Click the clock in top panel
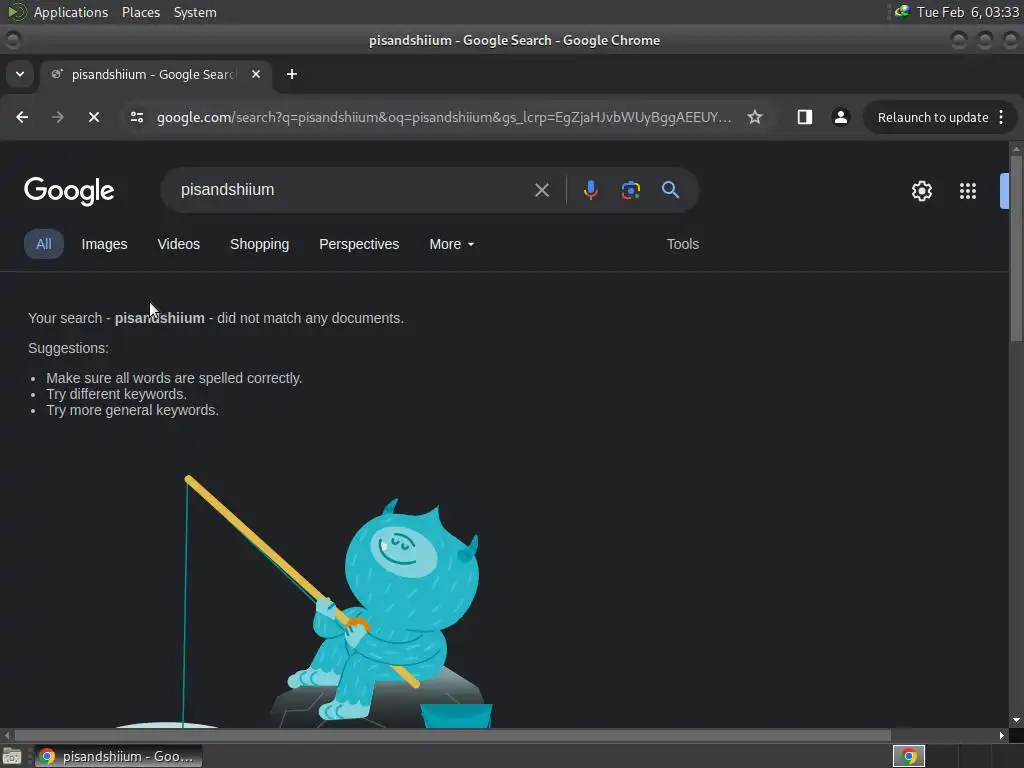This screenshot has width=1024, height=768. [967, 12]
